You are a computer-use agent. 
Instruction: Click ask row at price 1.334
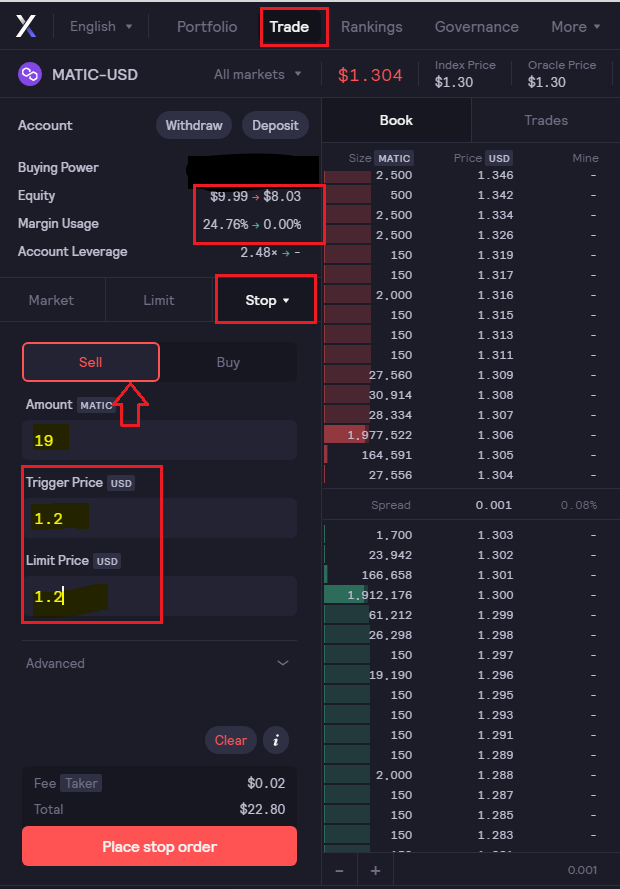471,215
